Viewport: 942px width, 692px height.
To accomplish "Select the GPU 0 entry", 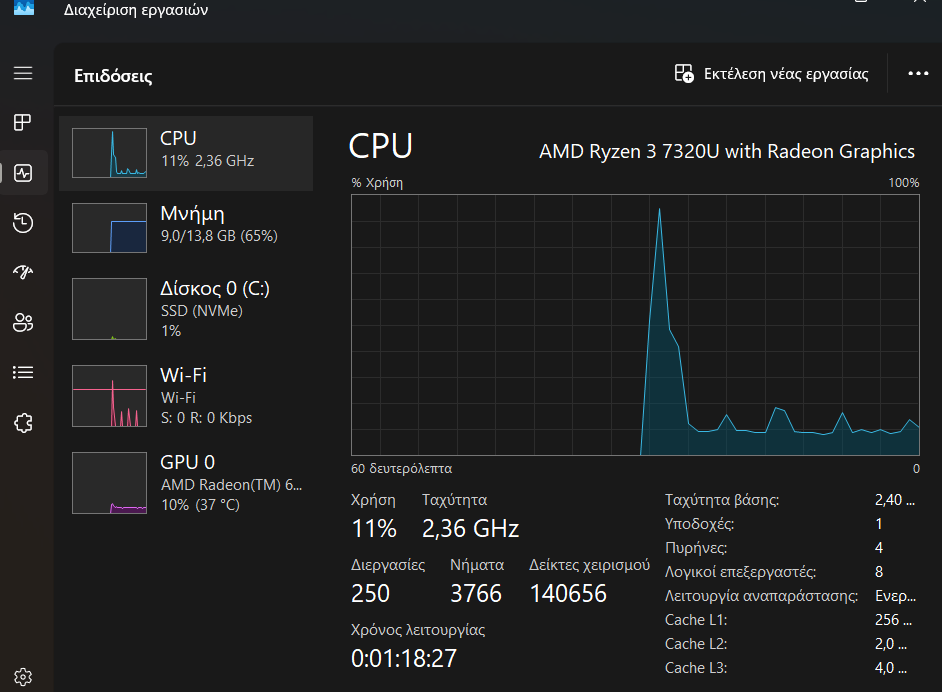I will click(x=186, y=482).
